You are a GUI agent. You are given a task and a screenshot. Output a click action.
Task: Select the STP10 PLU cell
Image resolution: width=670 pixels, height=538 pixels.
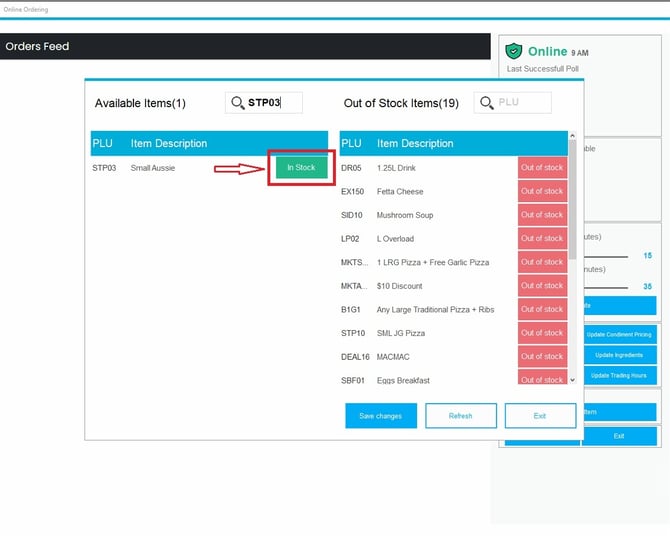(x=353, y=333)
